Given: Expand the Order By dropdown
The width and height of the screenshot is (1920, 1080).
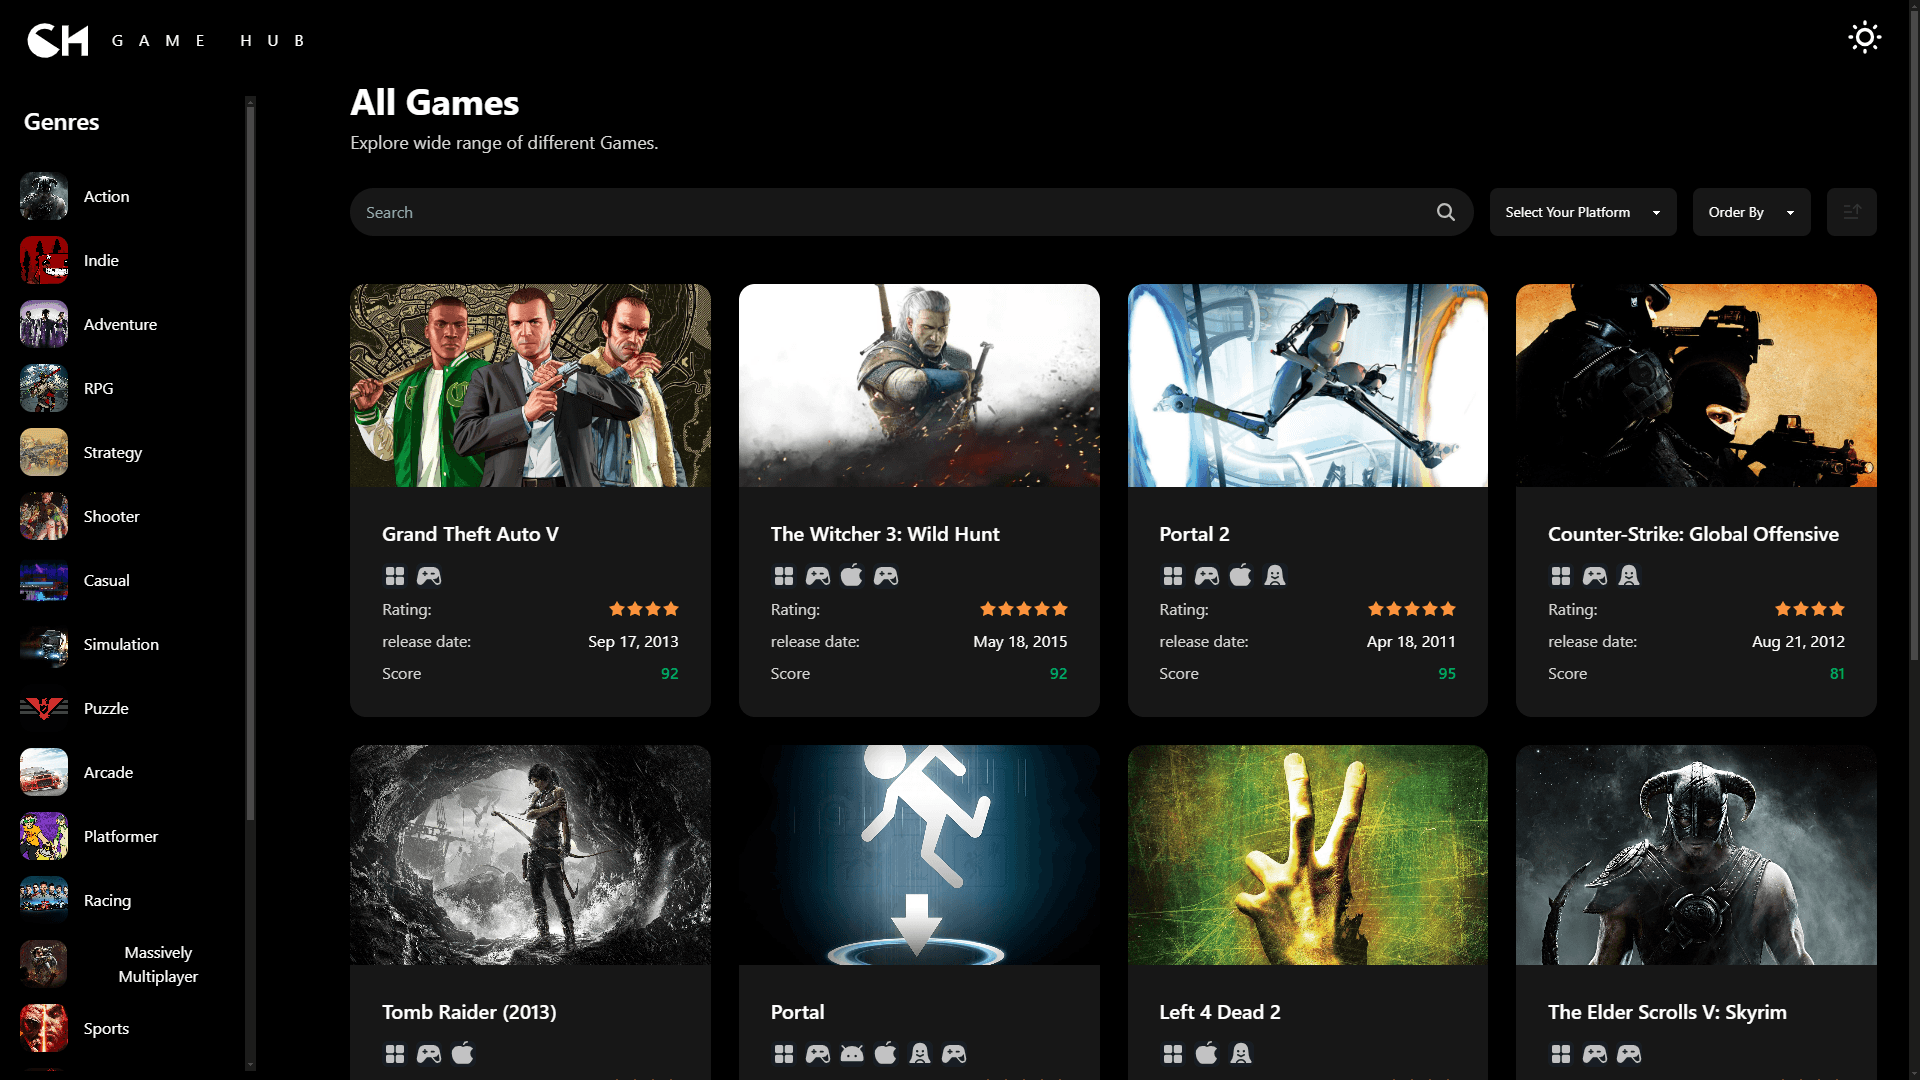Looking at the screenshot, I should [x=1750, y=212].
